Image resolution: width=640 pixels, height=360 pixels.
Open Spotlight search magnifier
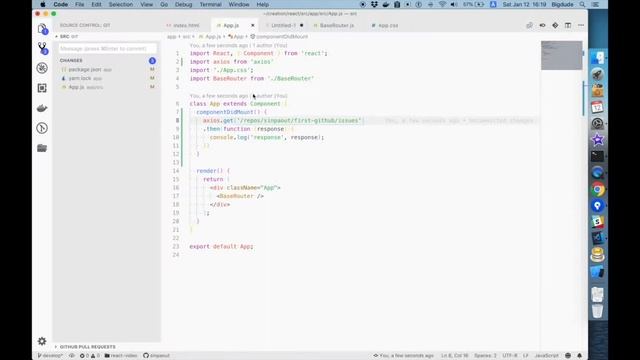(x=582, y=4)
